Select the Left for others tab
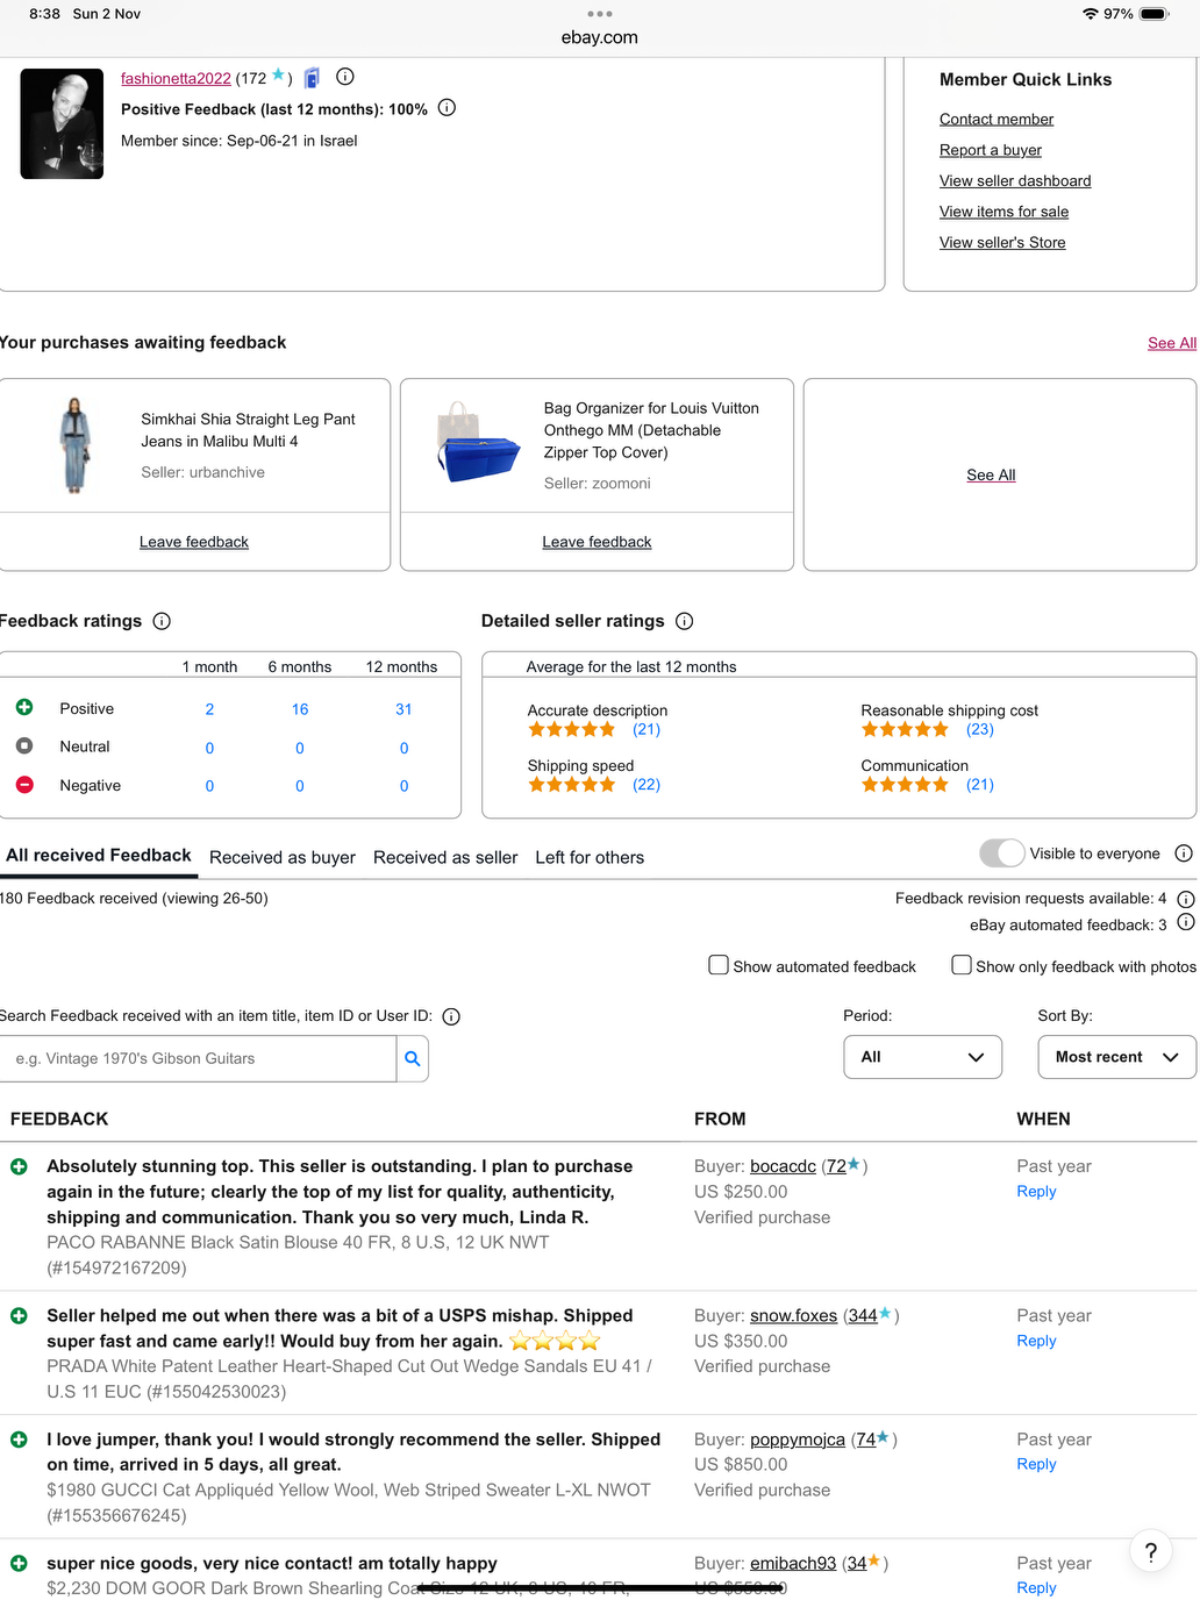The height and width of the screenshot is (1600, 1200). (589, 857)
